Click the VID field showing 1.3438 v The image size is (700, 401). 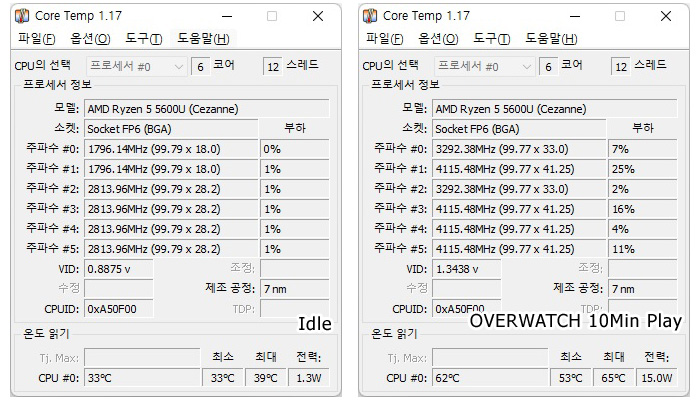click(x=470, y=269)
